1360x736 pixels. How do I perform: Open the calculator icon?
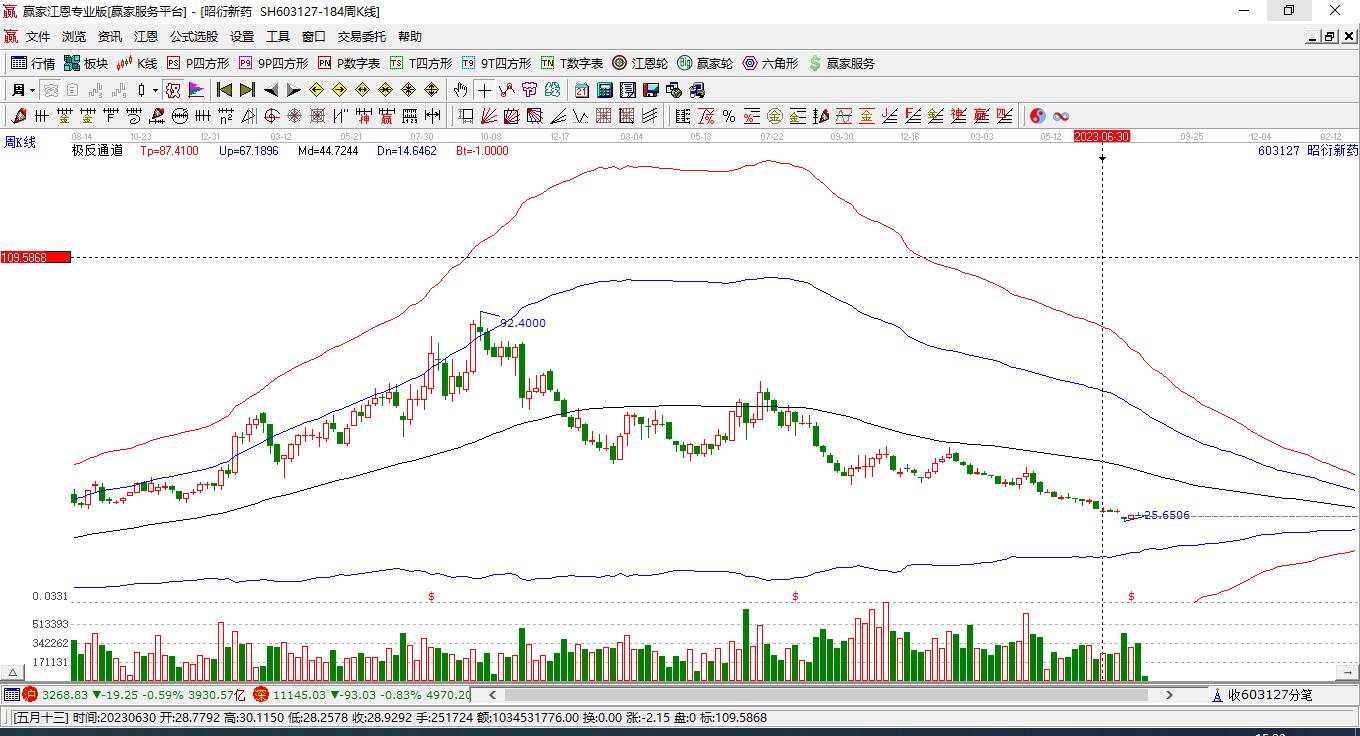point(605,90)
